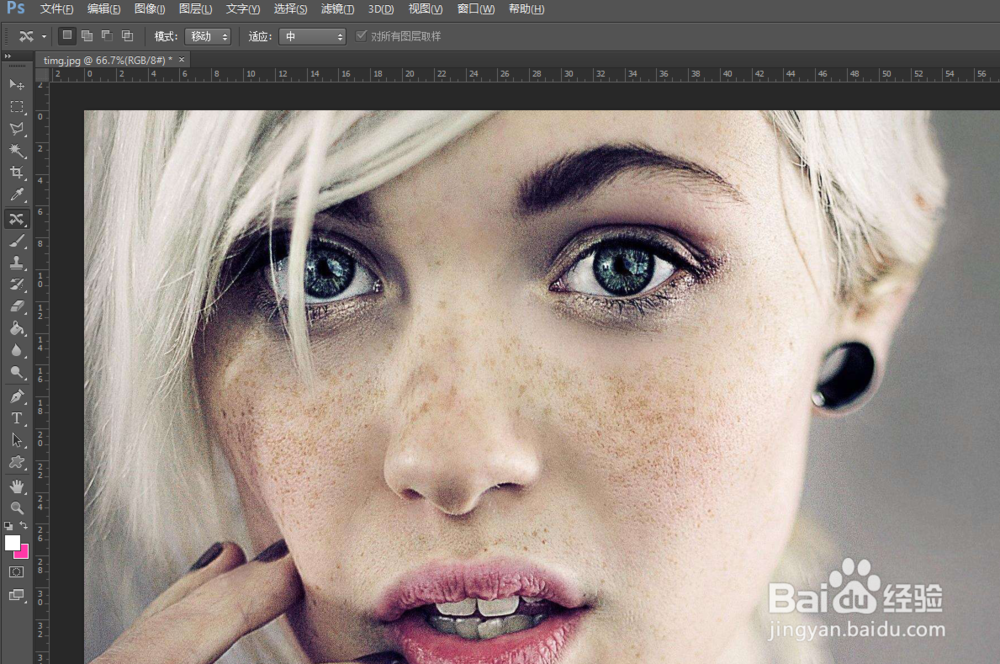Expand the toolbox double-arrow
The image size is (1000, 664).
[x=8, y=57]
